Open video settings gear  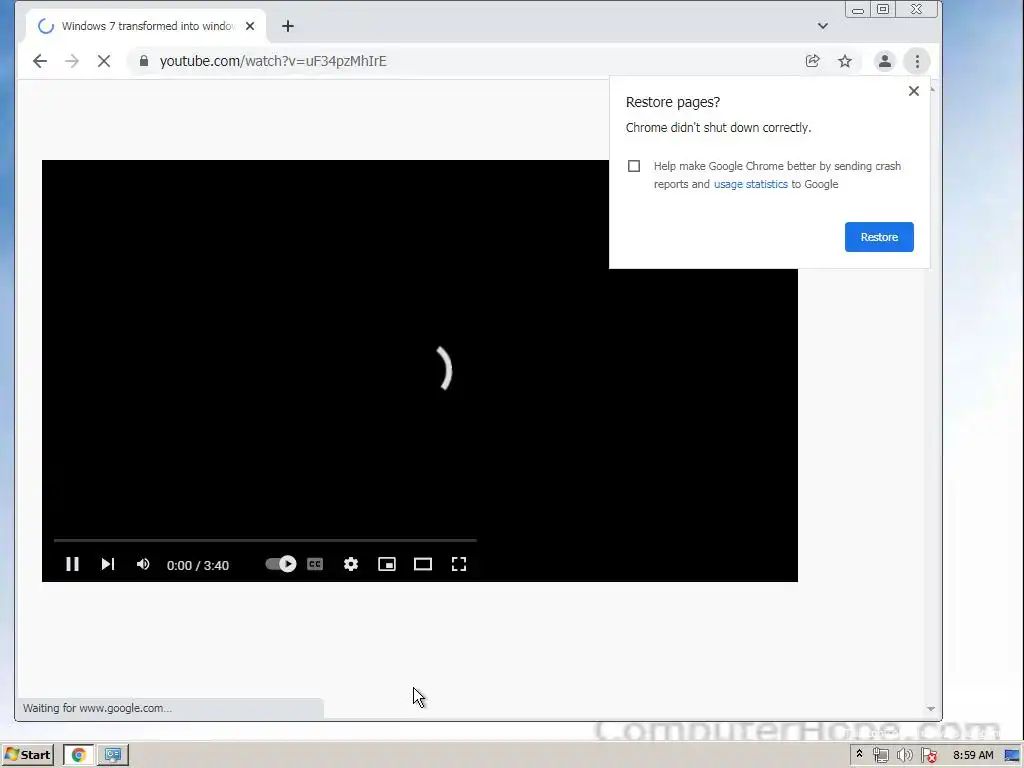pyautogui.click(x=351, y=564)
